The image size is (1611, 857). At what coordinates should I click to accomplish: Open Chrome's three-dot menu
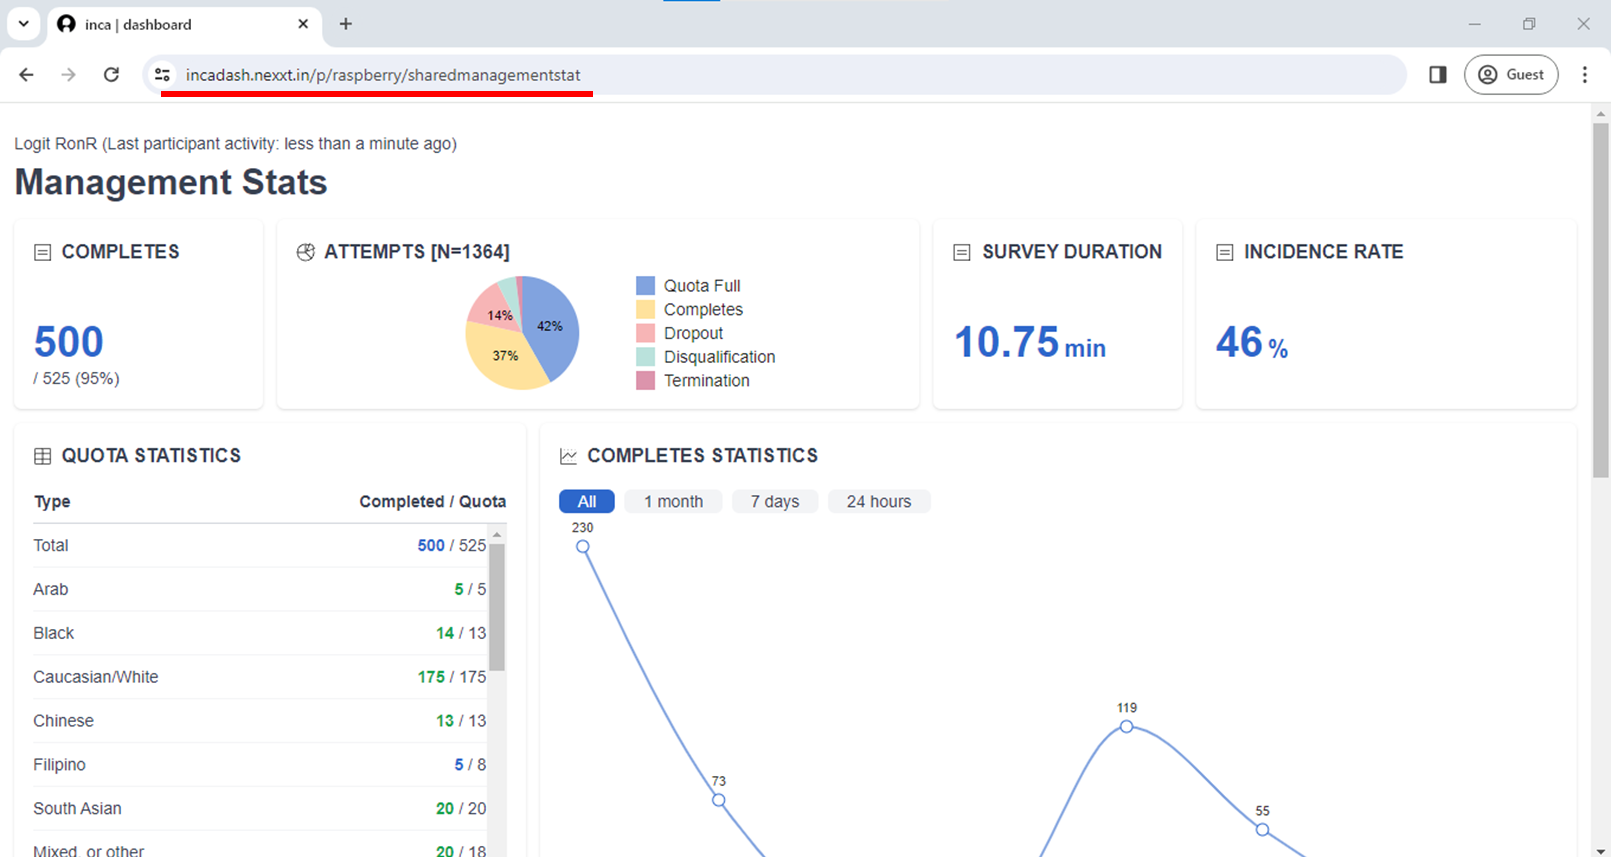1585,75
